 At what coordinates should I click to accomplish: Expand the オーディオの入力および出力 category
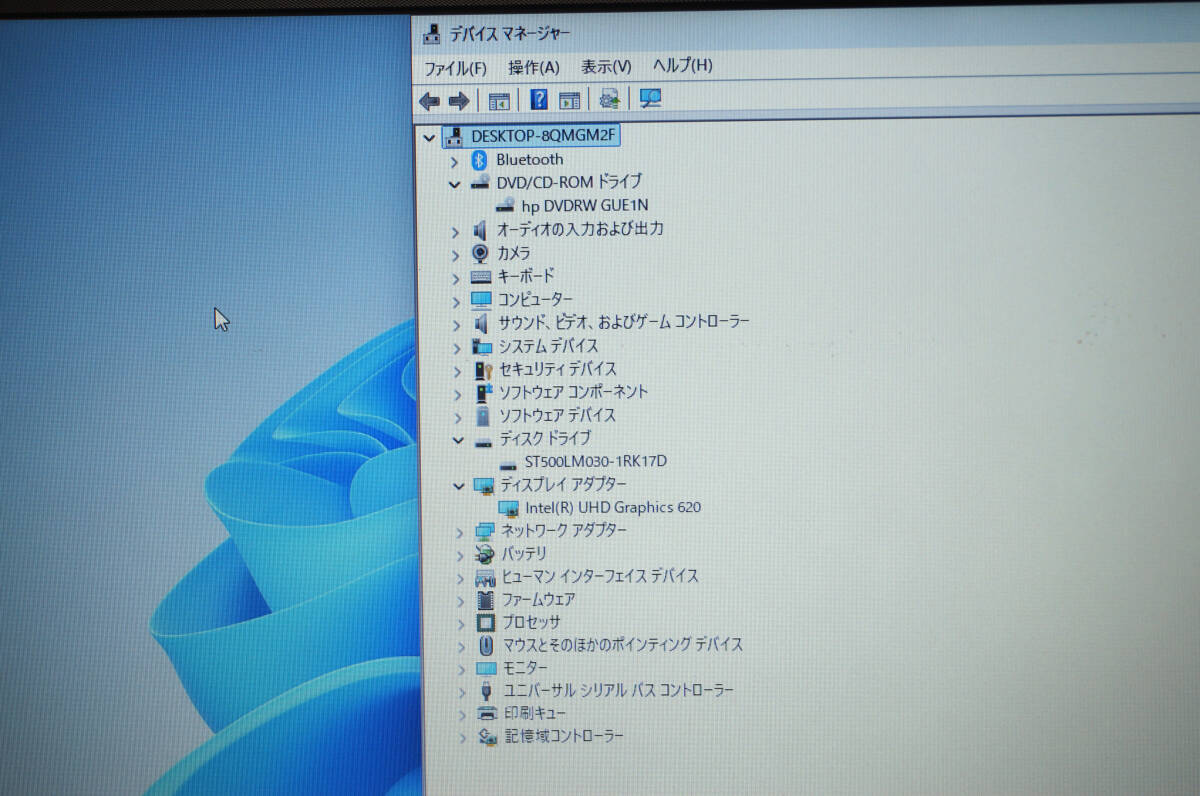[x=456, y=230]
